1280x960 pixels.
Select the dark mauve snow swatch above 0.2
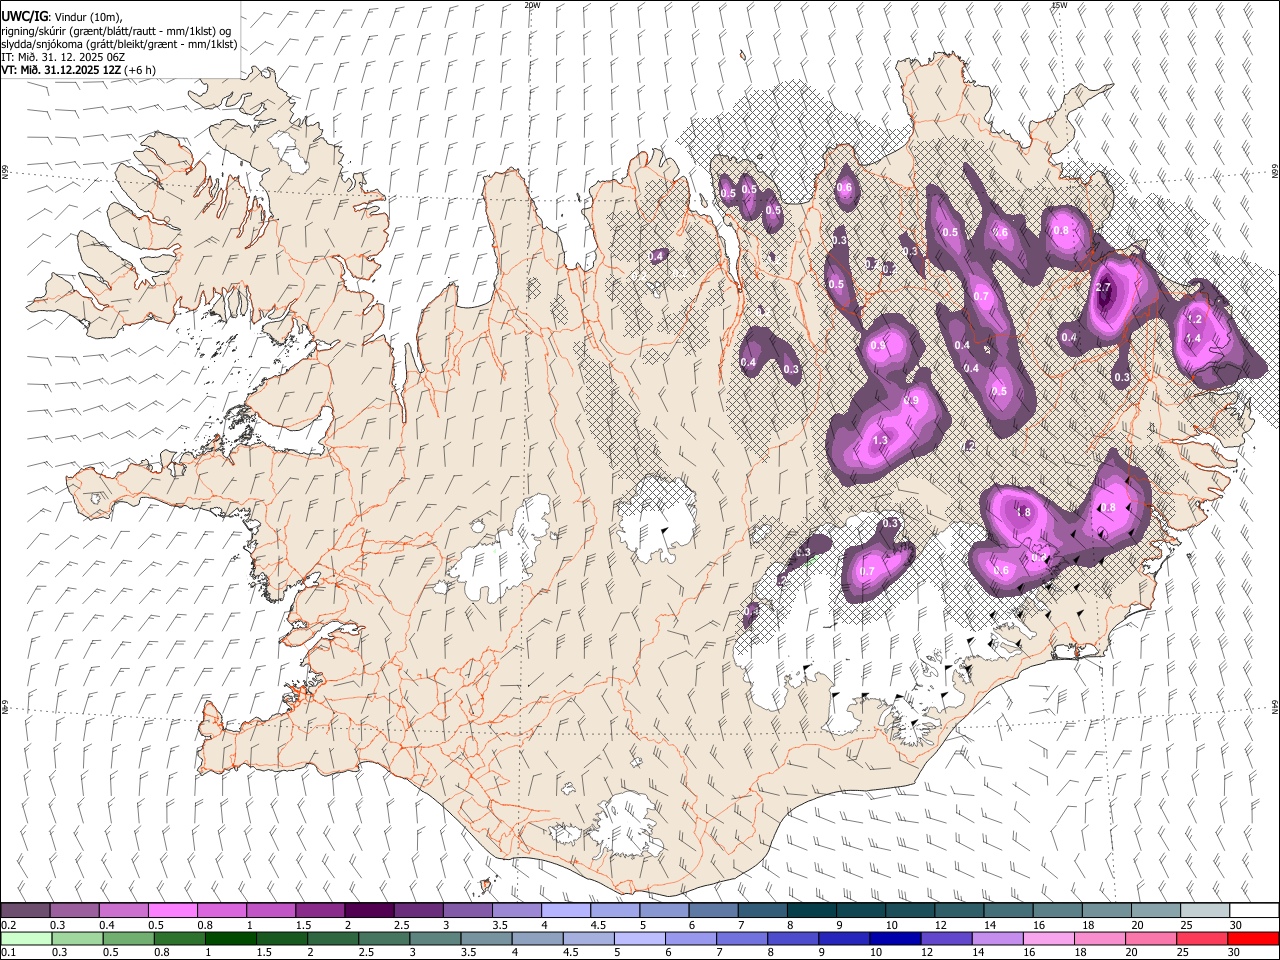[25, 911]
